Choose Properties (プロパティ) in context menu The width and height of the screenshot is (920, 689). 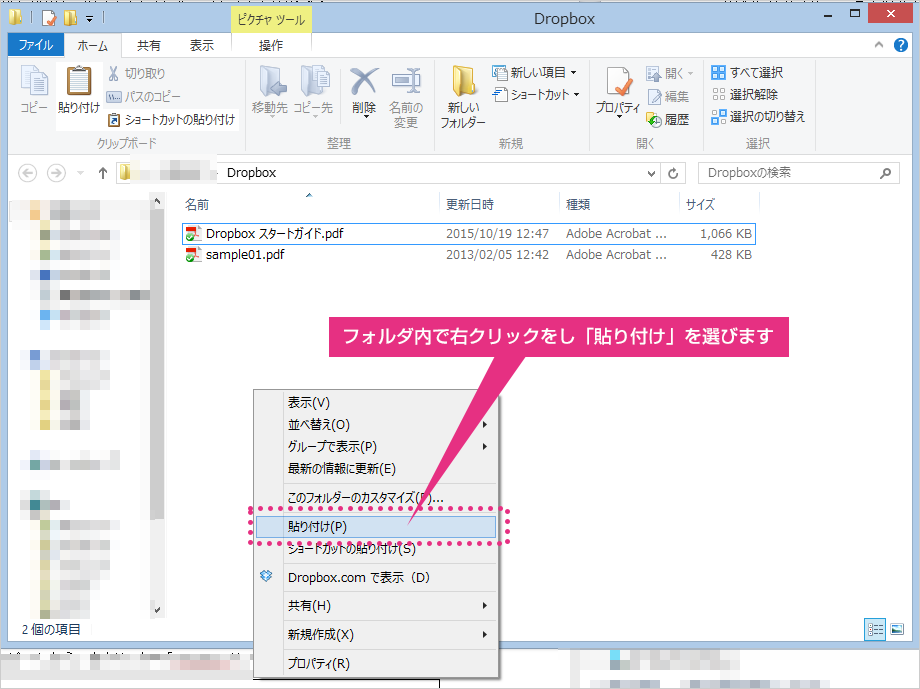(x=376, y=664)
